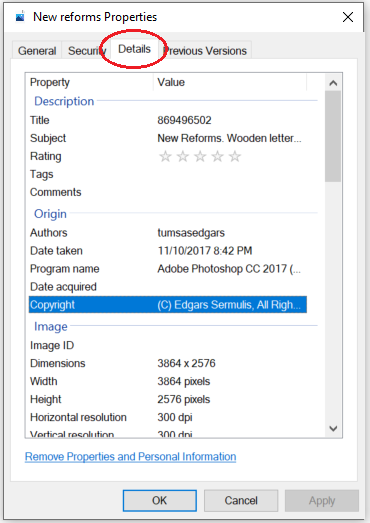
Task: Select the Rating property label
Action: tap(46, 156)
